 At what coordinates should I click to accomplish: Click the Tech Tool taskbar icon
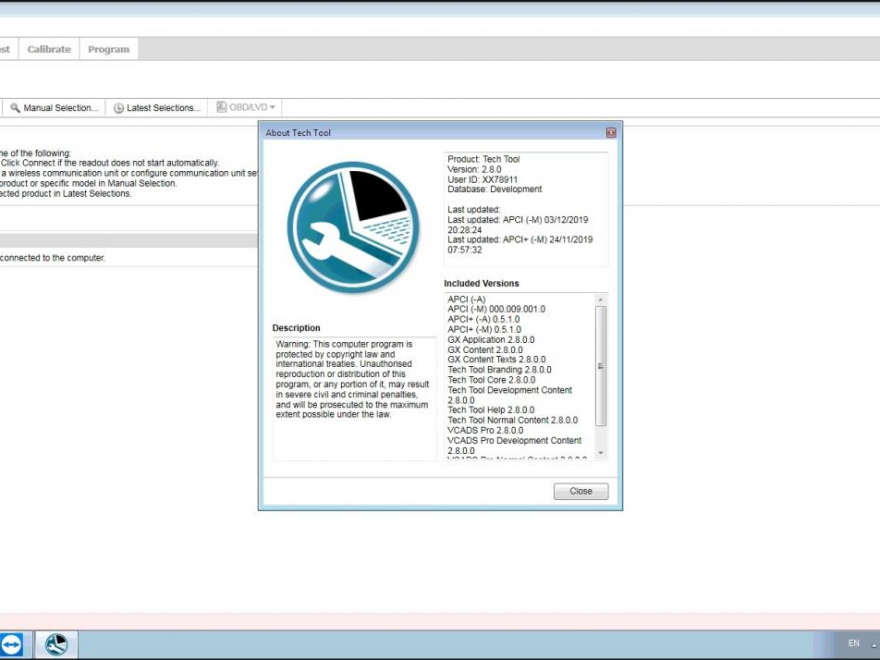click(57, 644)
